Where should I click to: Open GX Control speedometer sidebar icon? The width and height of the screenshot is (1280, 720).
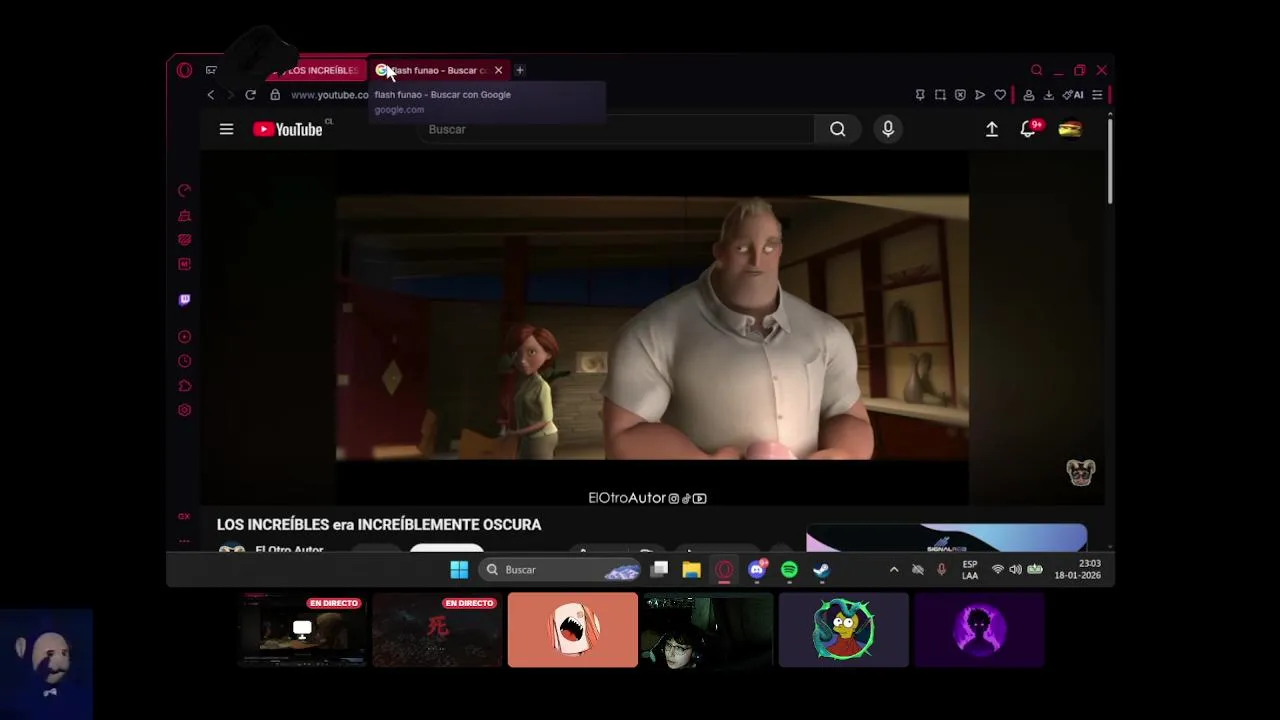click(184, 190)
